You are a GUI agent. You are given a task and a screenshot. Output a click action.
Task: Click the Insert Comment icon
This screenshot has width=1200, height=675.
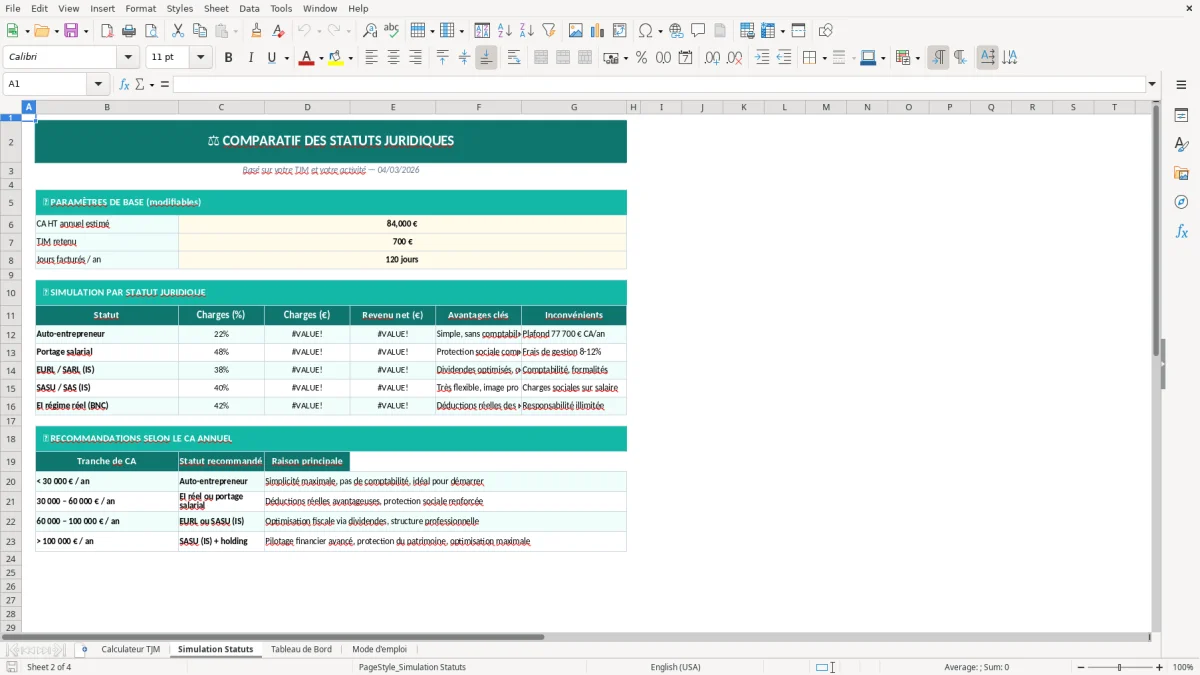(698, 31)
